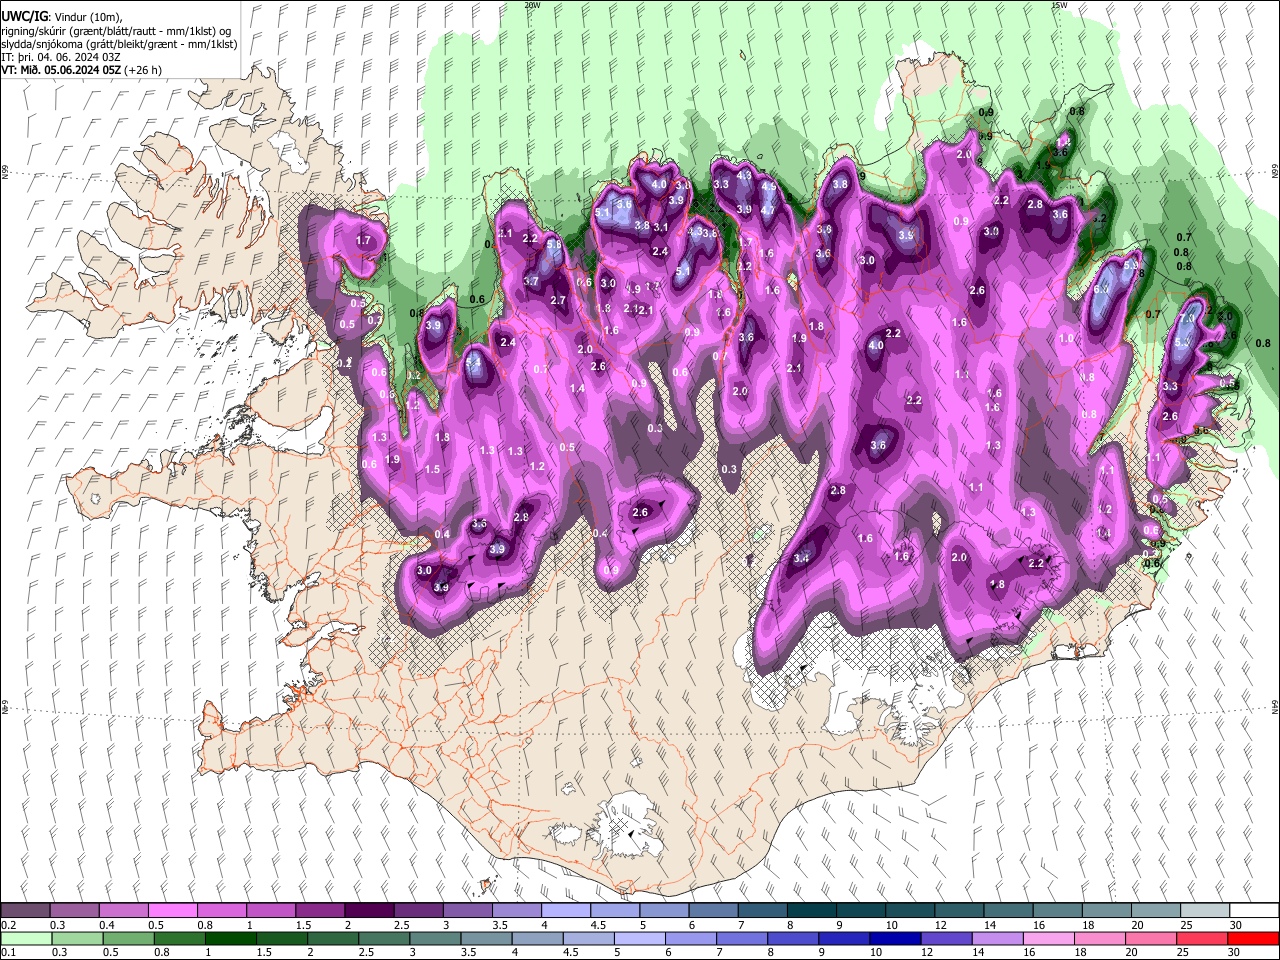
Task: Click the dark teal 9–10 swatch in upper legend row
Action: click(861, 911)
